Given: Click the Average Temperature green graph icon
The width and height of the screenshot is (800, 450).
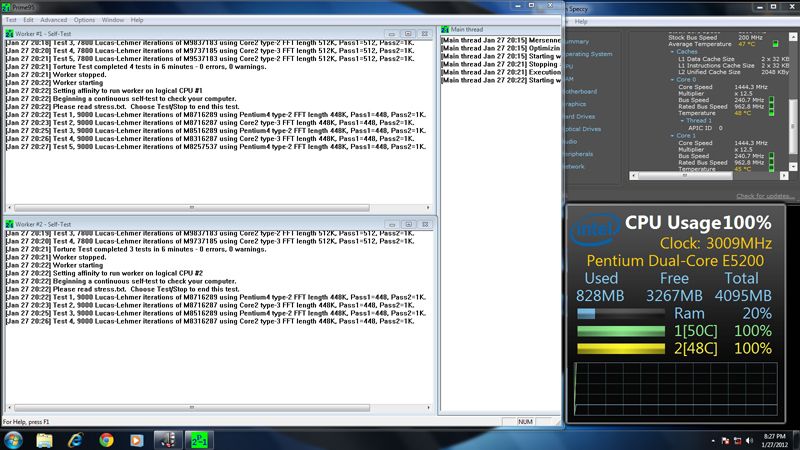Looking at the screenshot, I should [x=776, y=44].
